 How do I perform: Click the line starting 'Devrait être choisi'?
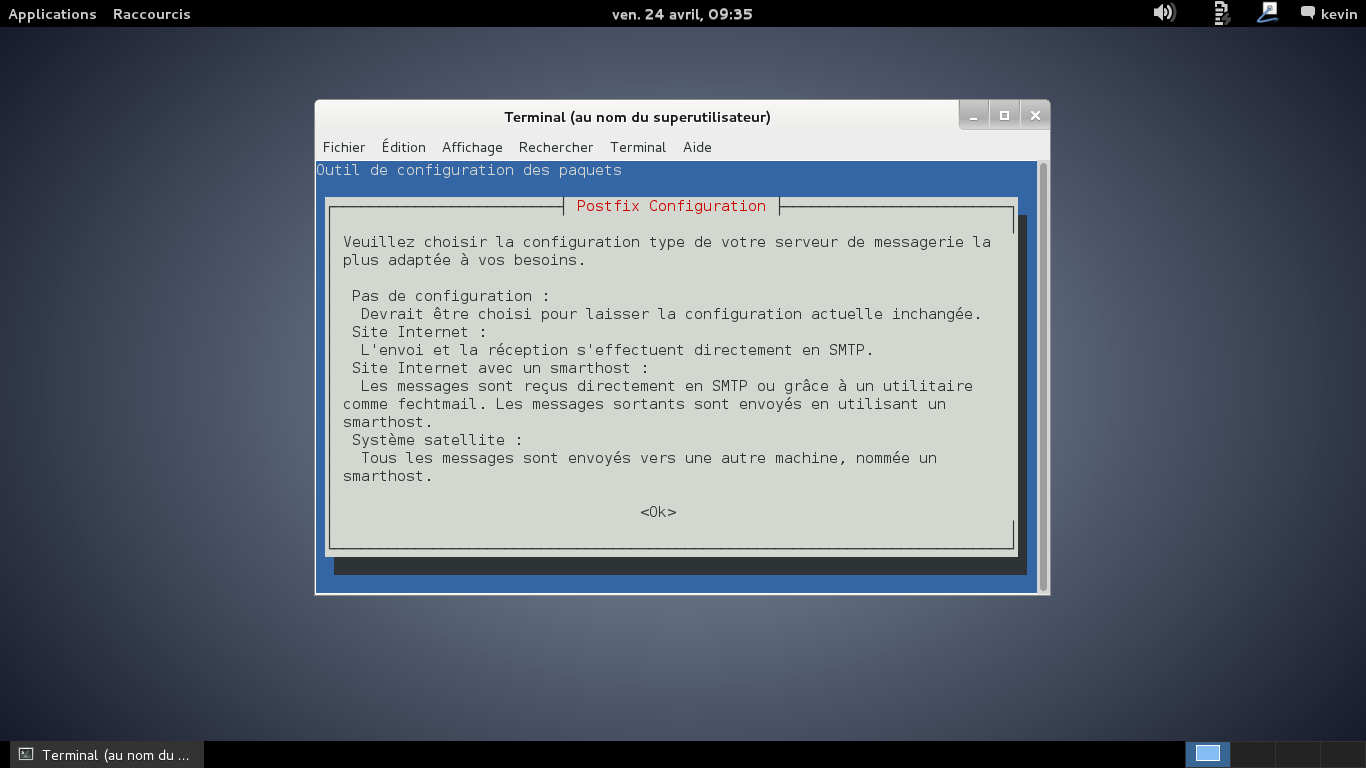[x=671, y=314]
